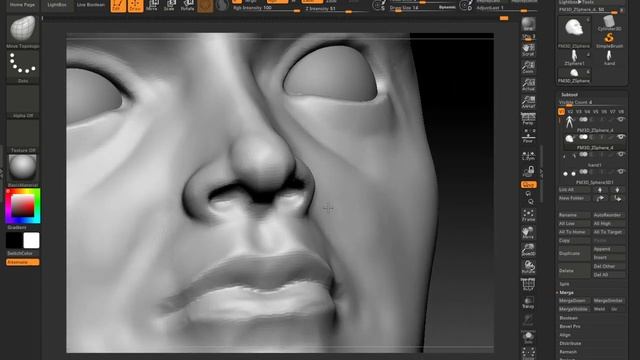This screenshot has height=360, width=640.
Task: Click the gizmo sphere icon in top bar
Action: tap(205, 6)
